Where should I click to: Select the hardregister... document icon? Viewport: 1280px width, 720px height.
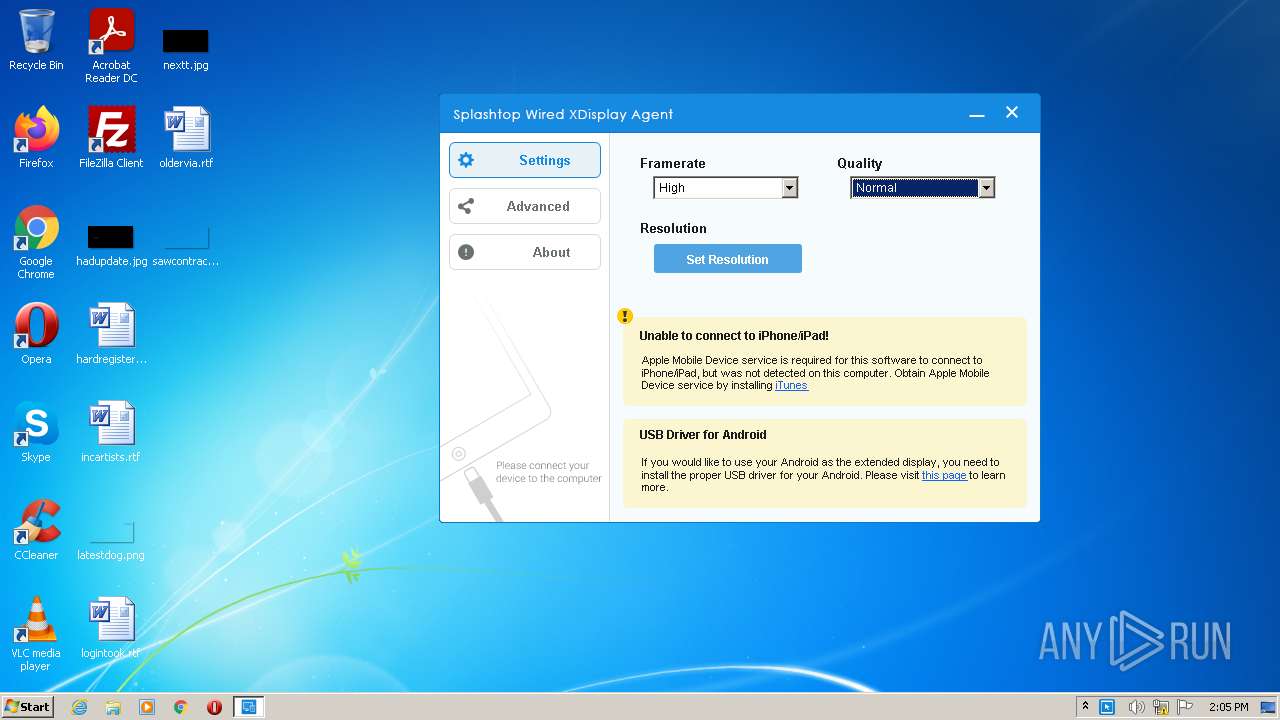tap(111, 333)
